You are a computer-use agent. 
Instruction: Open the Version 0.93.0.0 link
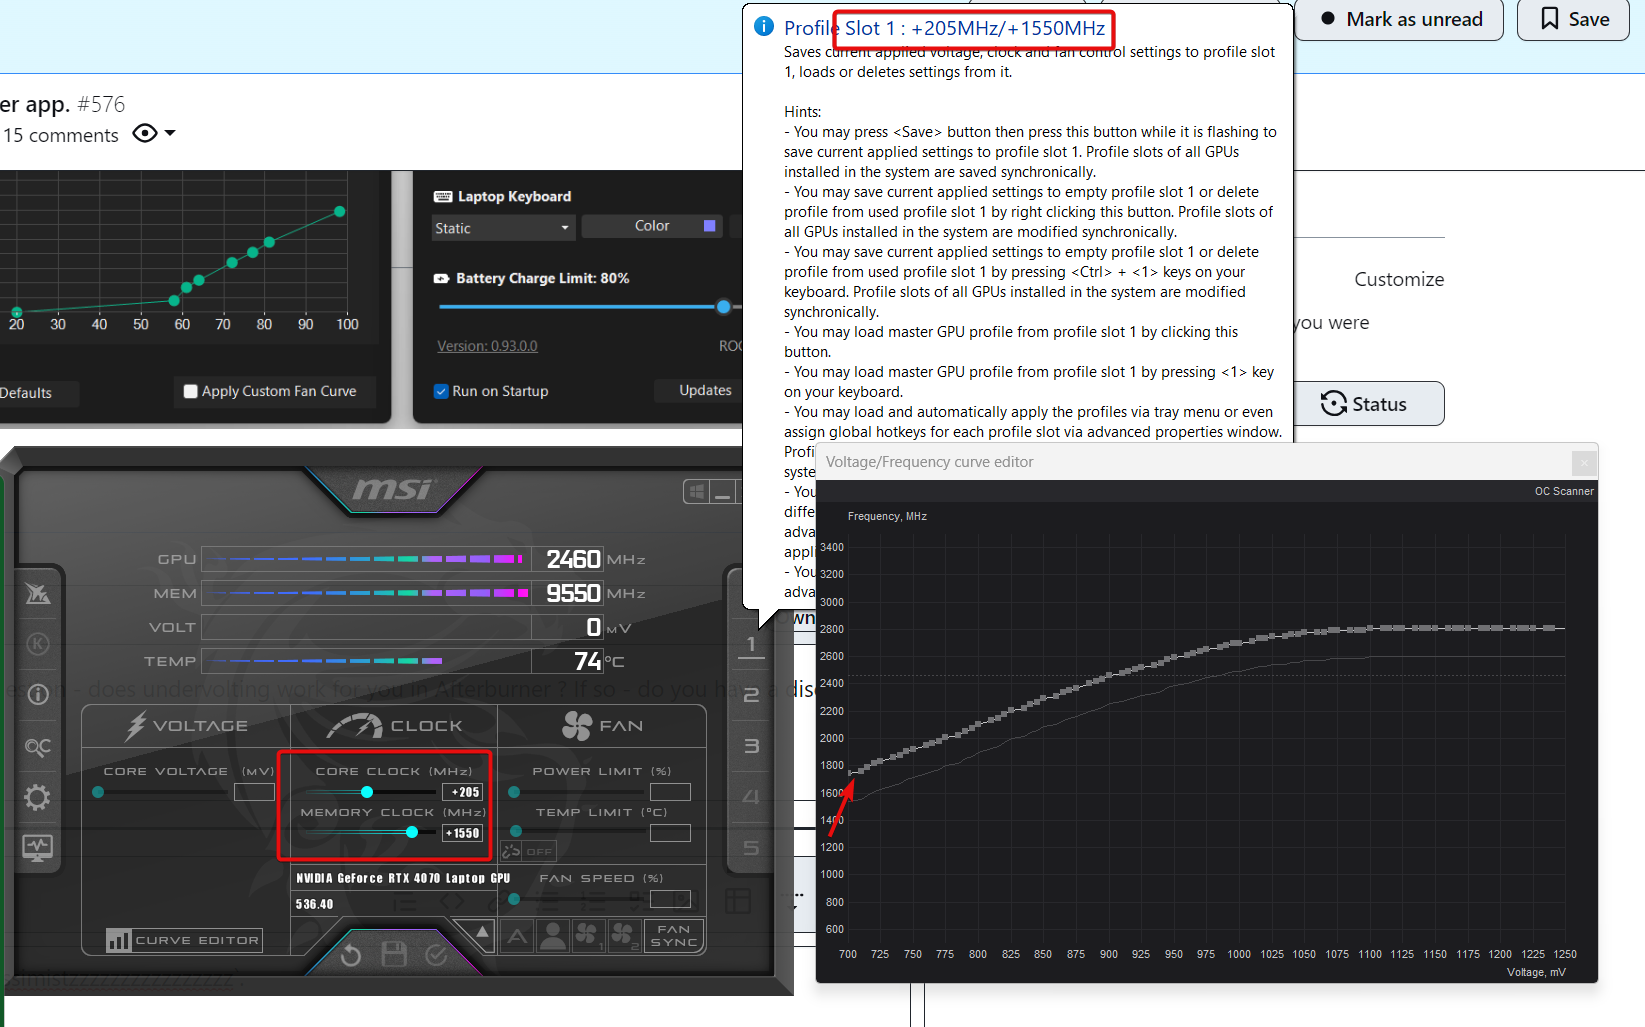click(x=487, y=345)
